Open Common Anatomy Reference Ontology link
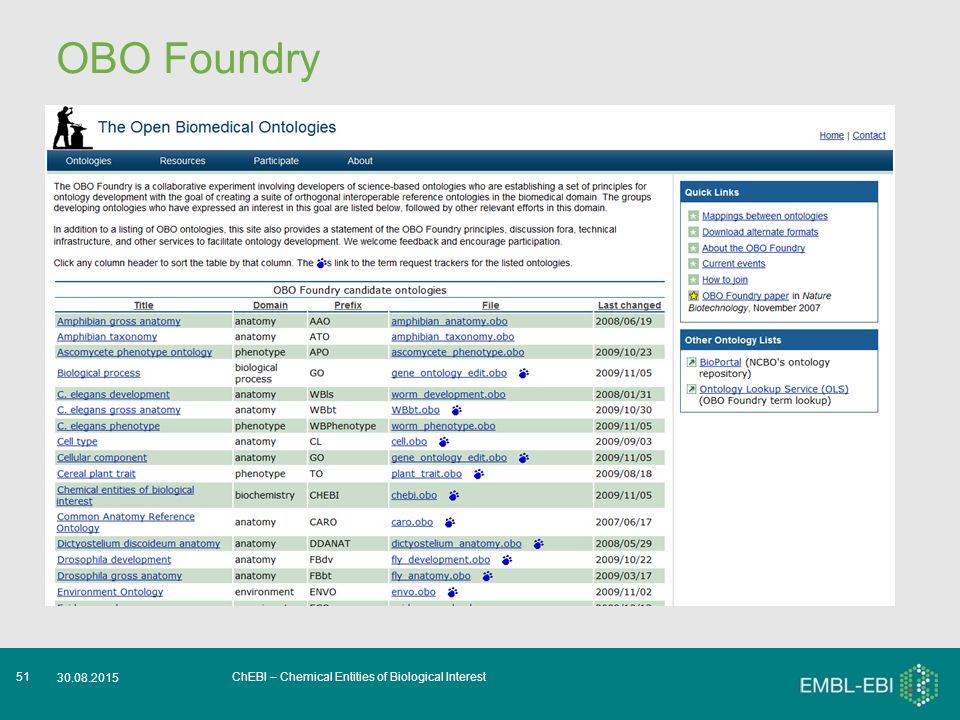This screenshot has height=720, width=960. tap(126, 522)
